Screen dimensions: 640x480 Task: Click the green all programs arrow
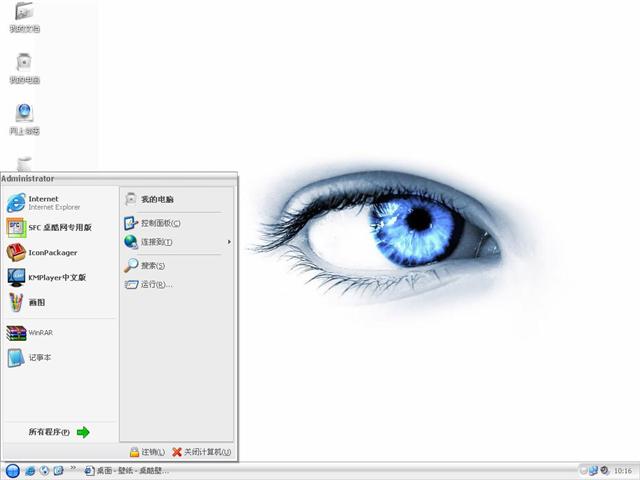83,432
